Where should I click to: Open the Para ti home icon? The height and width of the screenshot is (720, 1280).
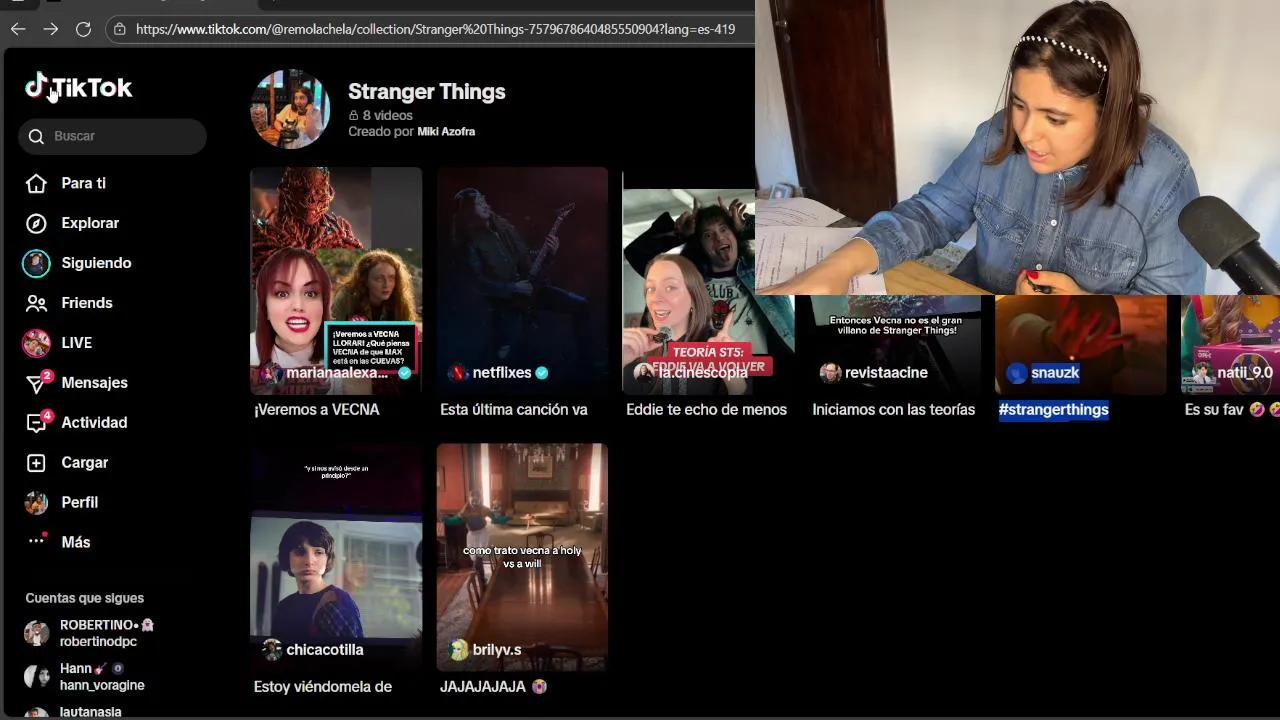click(36, 183)
